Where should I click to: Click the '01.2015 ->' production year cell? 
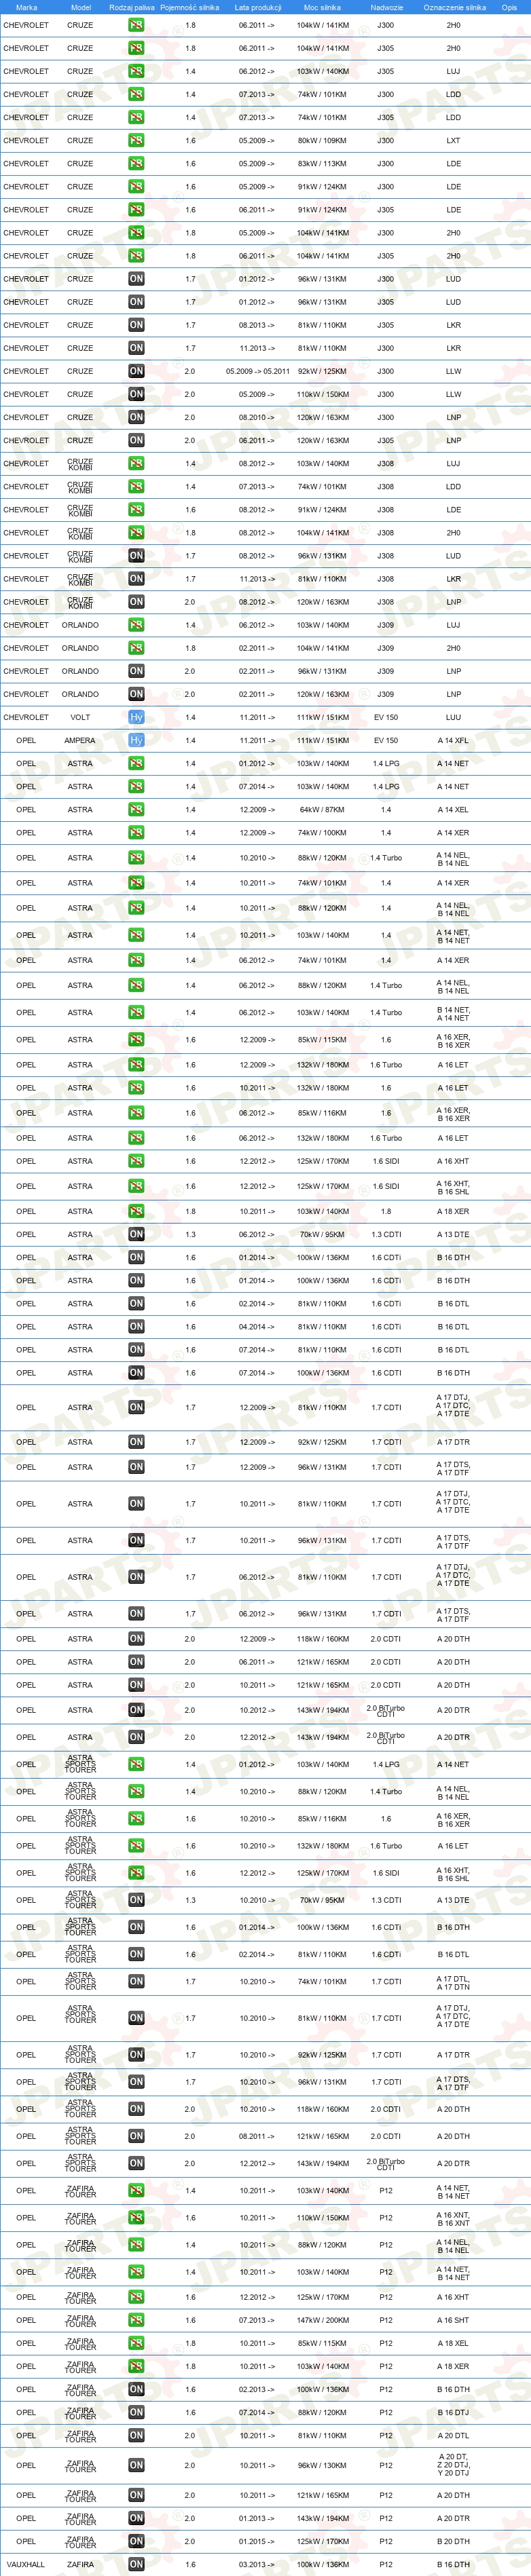click(x=258, y=2541)
